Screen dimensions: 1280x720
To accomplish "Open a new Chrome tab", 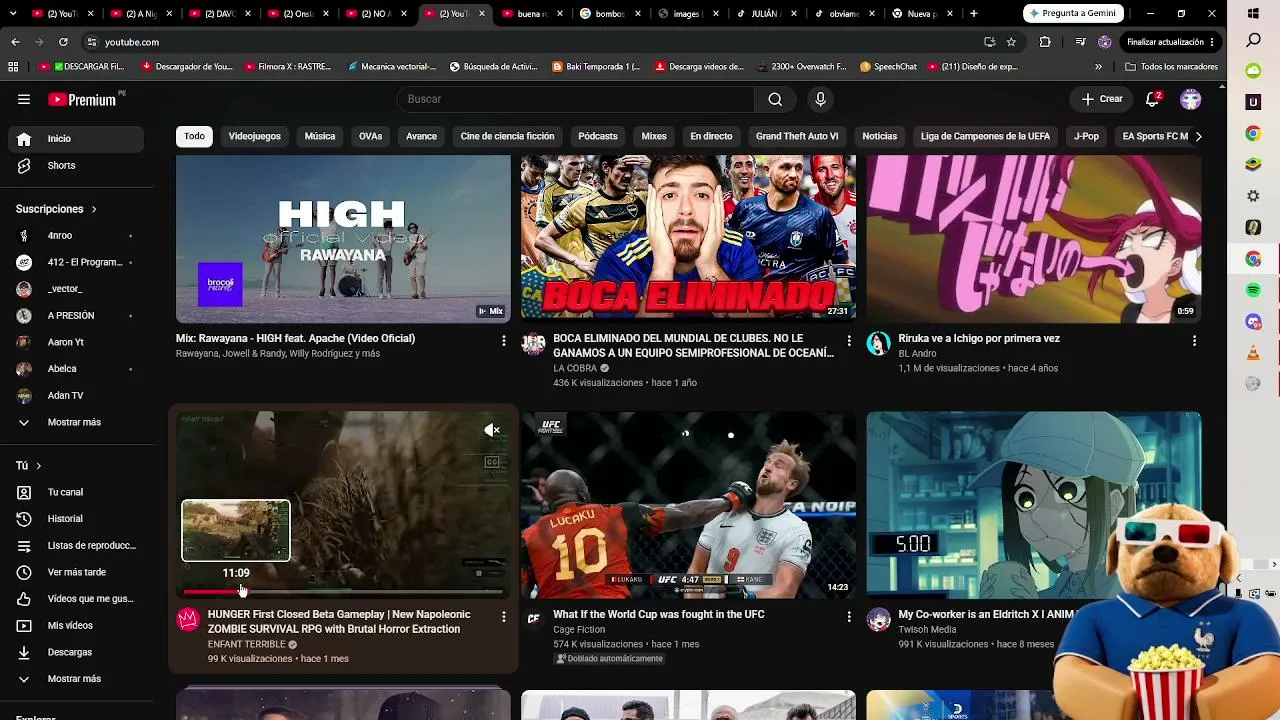I will pyautogui.click(x=973, y=14).
